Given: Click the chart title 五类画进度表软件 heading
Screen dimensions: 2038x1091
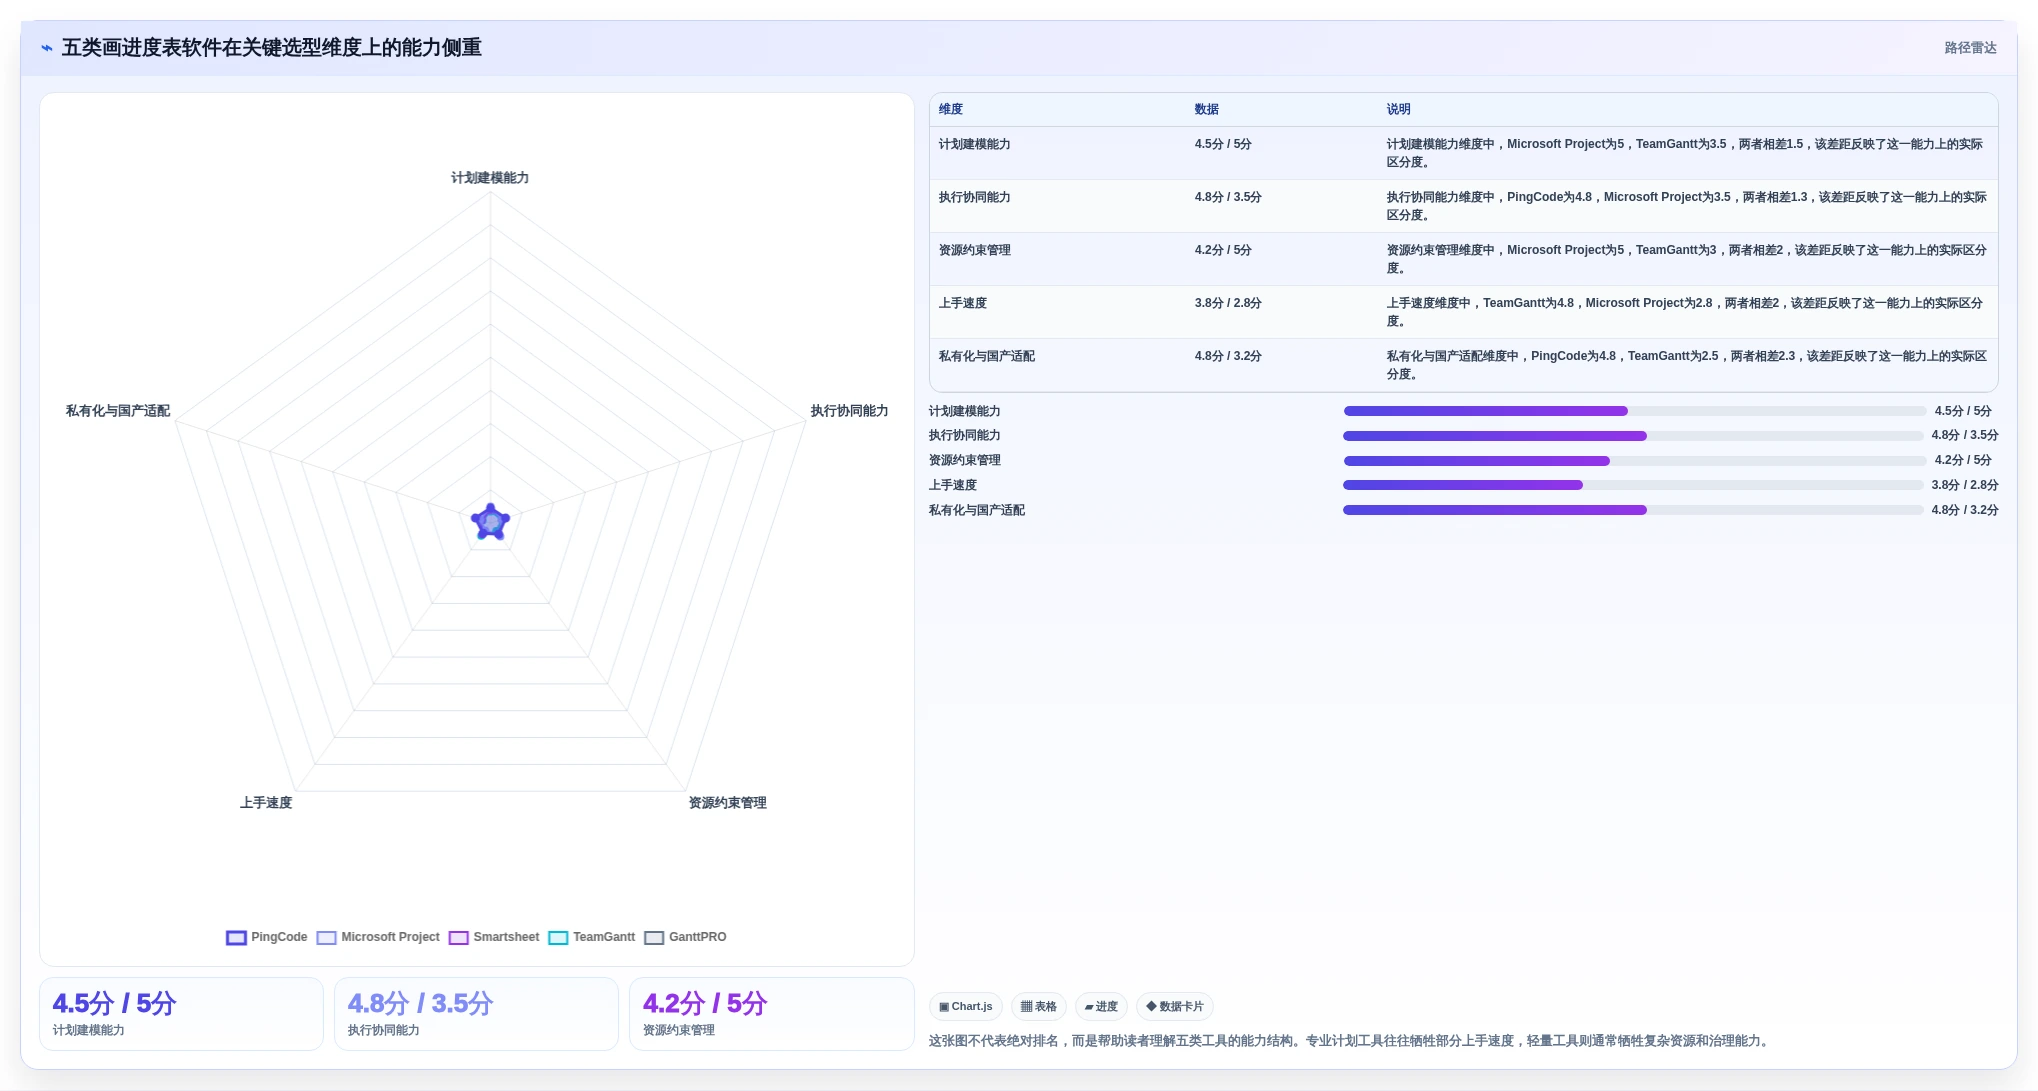Looking at the screenshot, I should (x=272, y=48).
